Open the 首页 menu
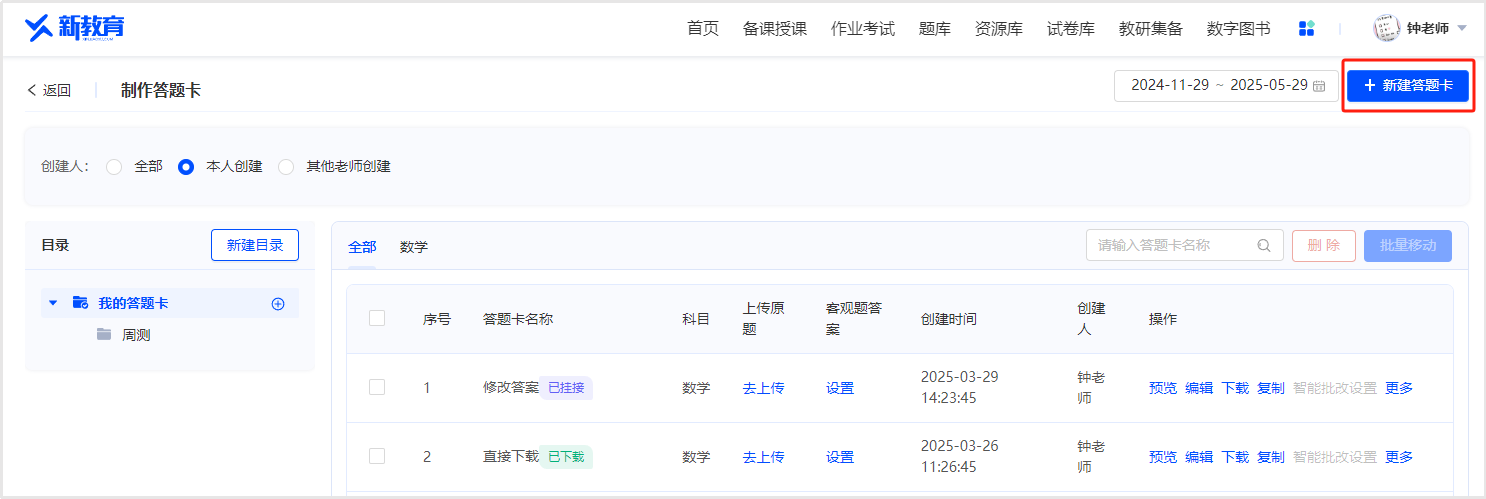Screen dimensions: 1486x499 (703, 29)
